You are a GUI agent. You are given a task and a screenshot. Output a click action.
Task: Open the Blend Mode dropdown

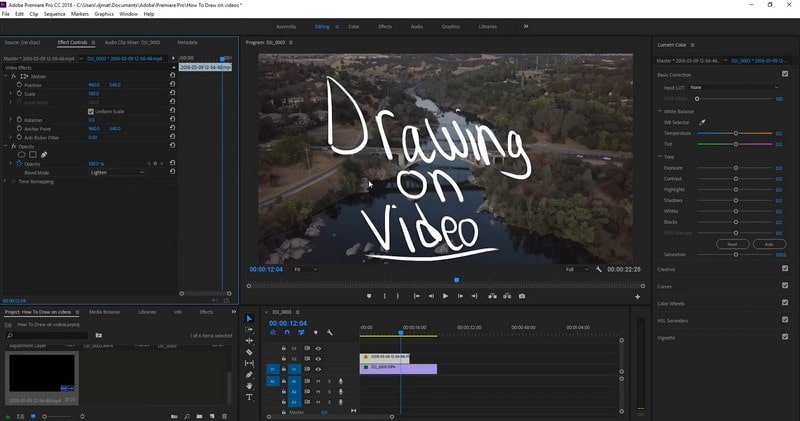point(116,172)
